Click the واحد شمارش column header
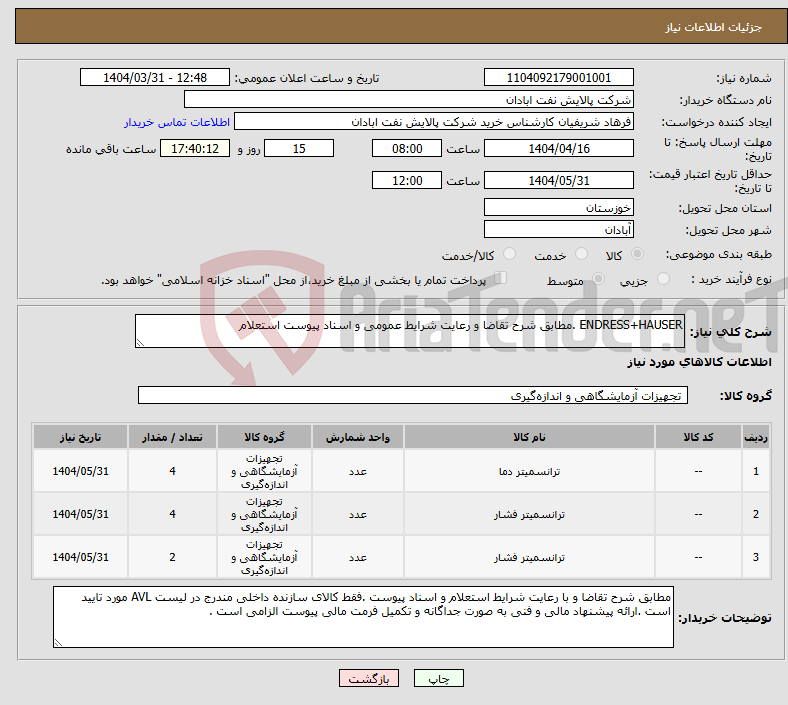 click(x=358, y=437)
